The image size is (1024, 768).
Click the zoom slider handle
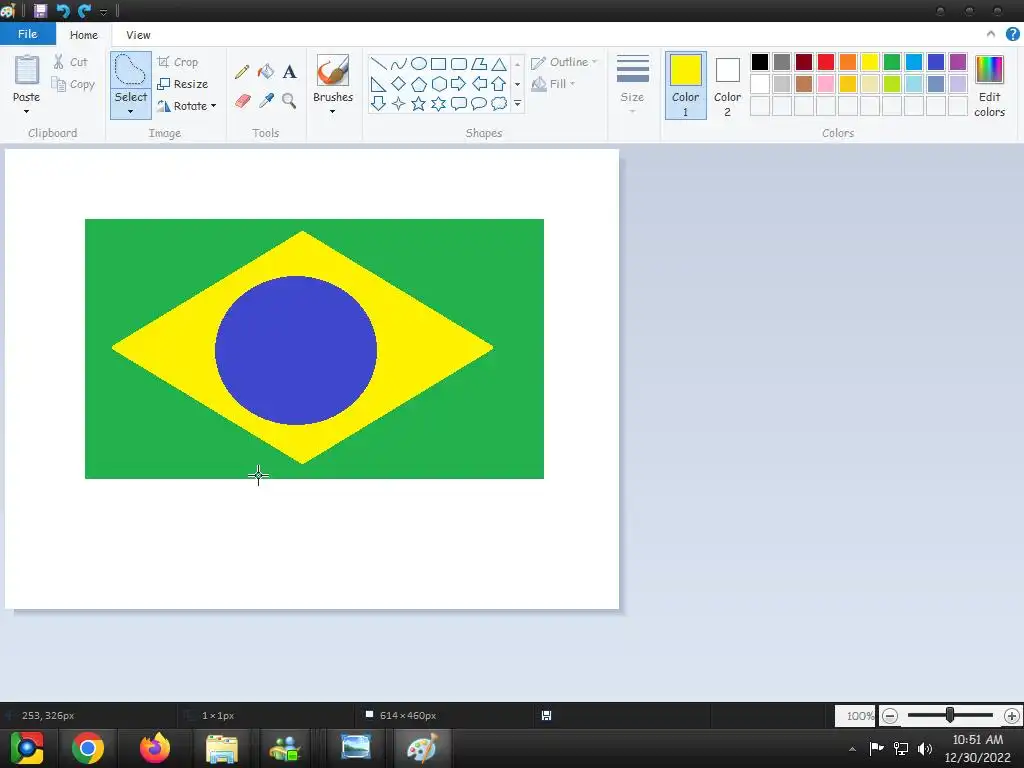[x=950, y=715]
